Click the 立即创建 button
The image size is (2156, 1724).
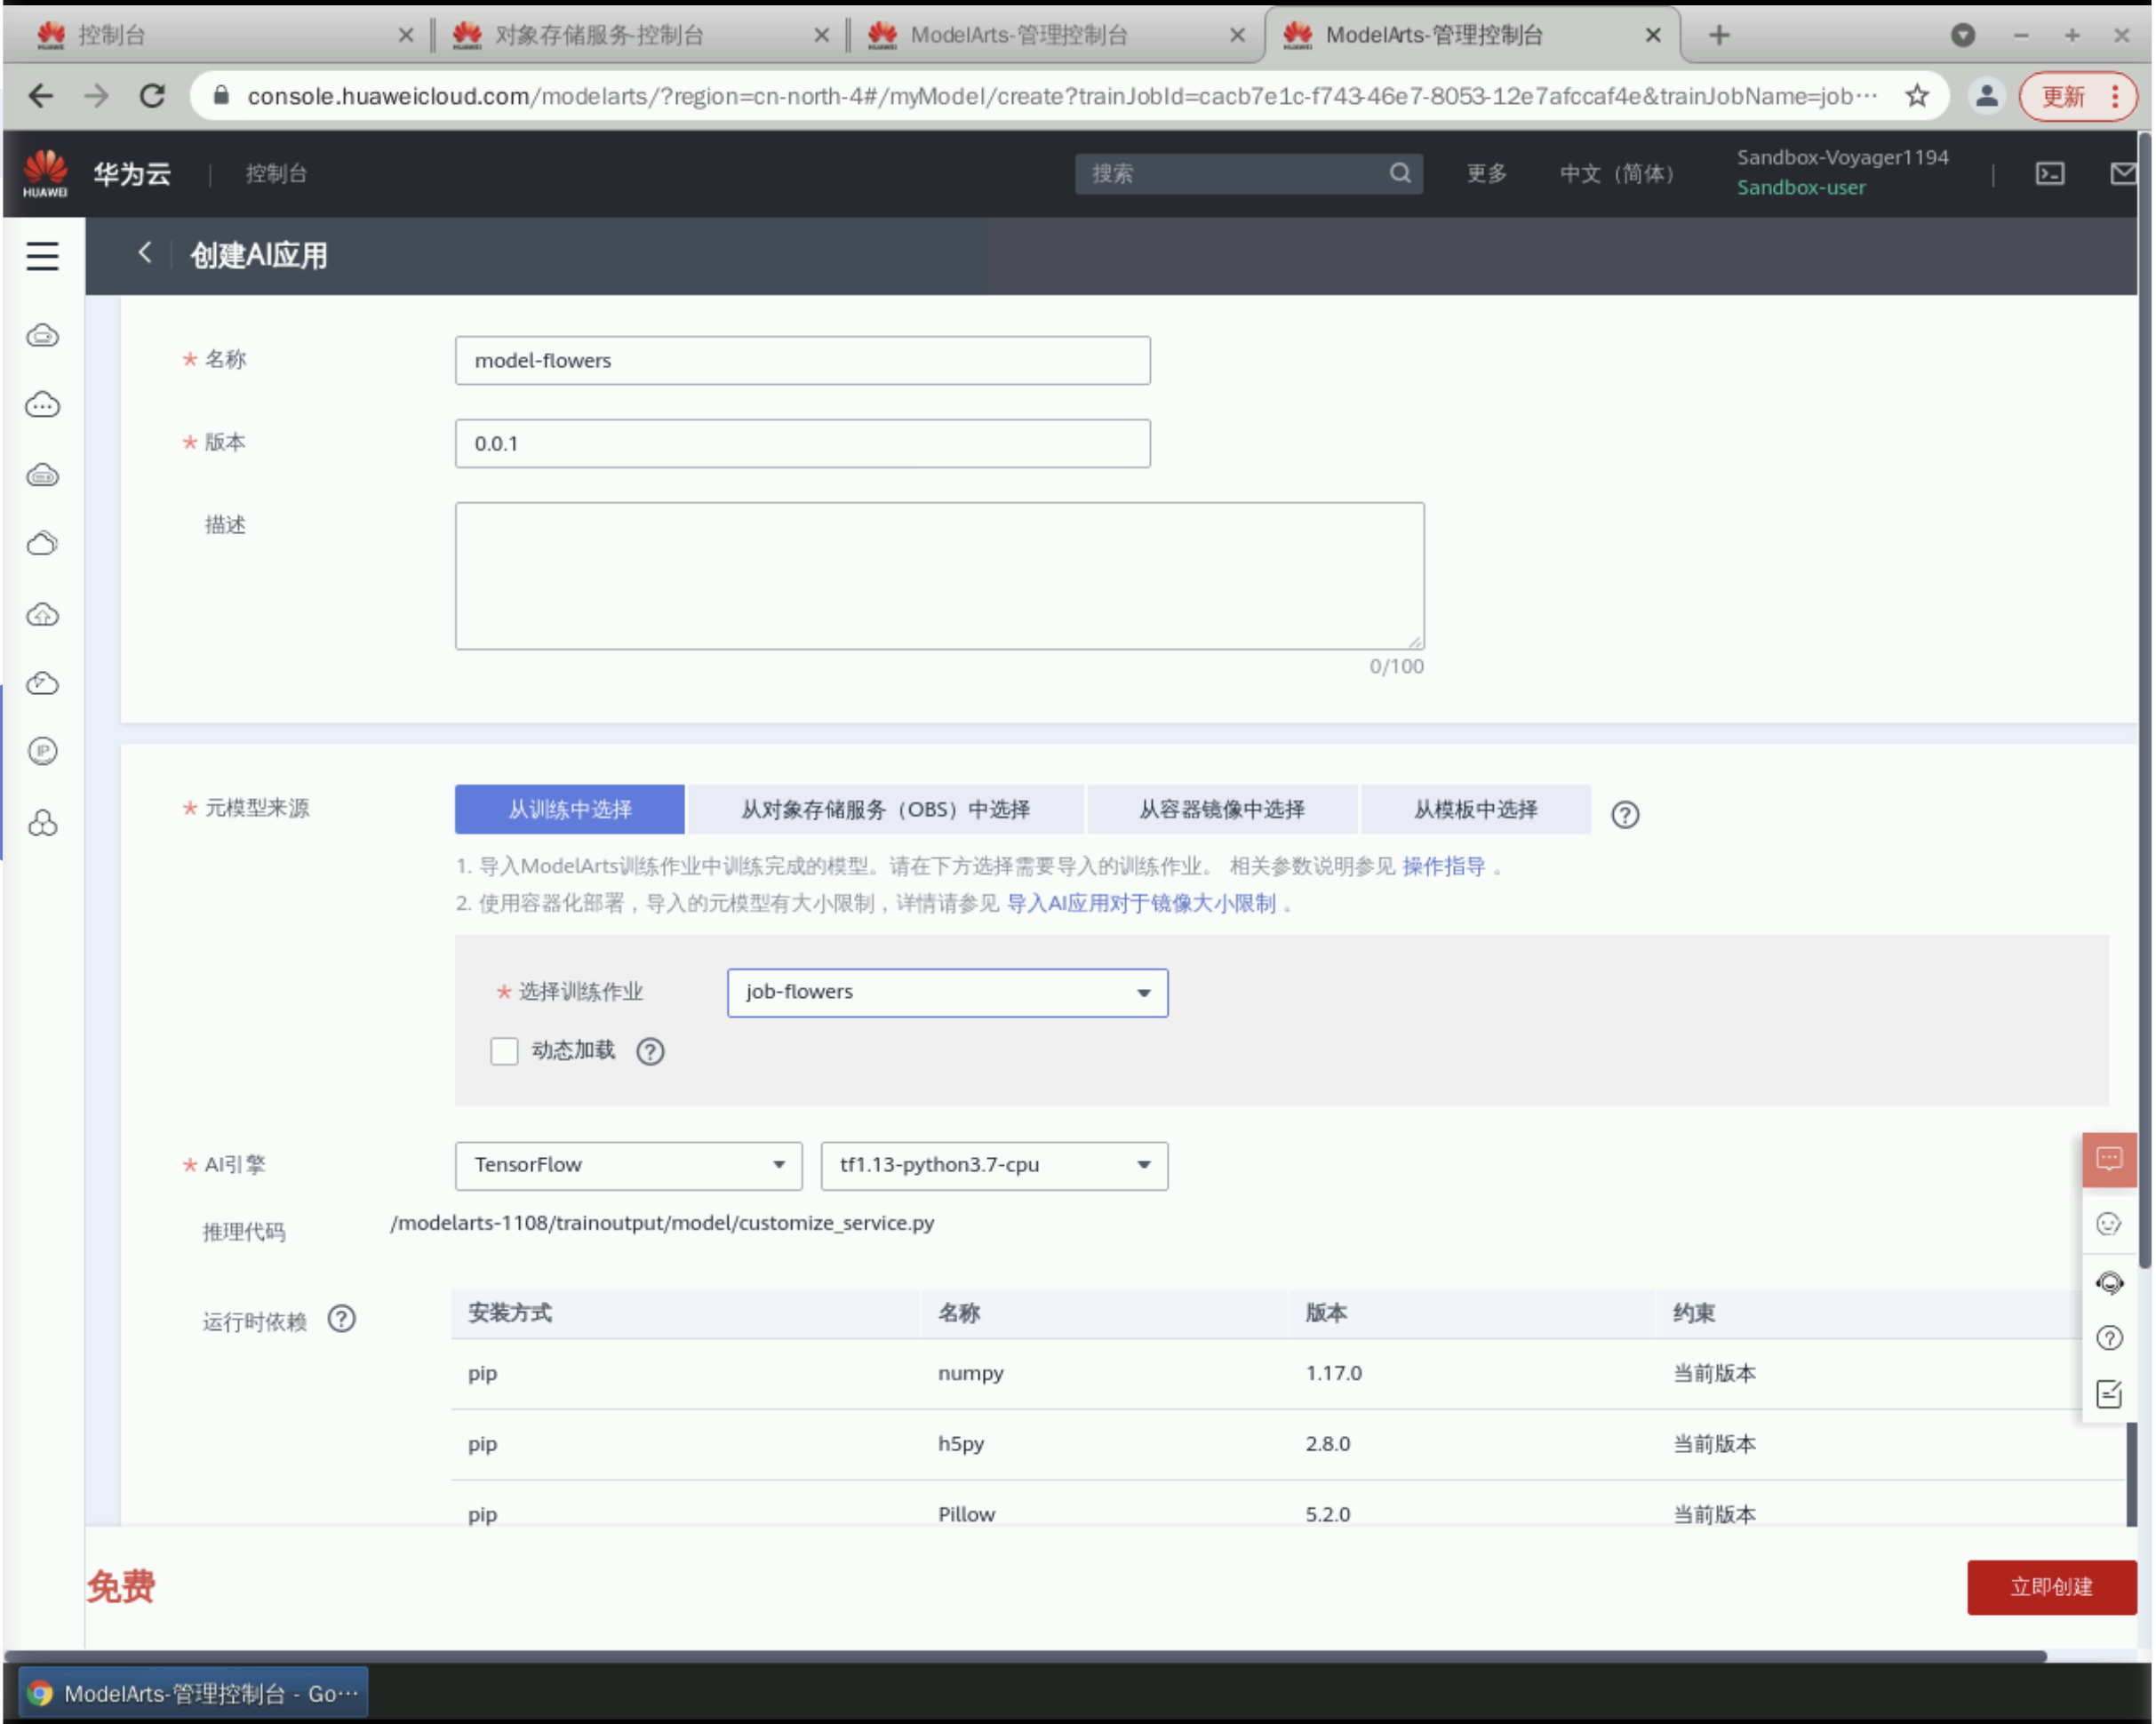2050,1586
